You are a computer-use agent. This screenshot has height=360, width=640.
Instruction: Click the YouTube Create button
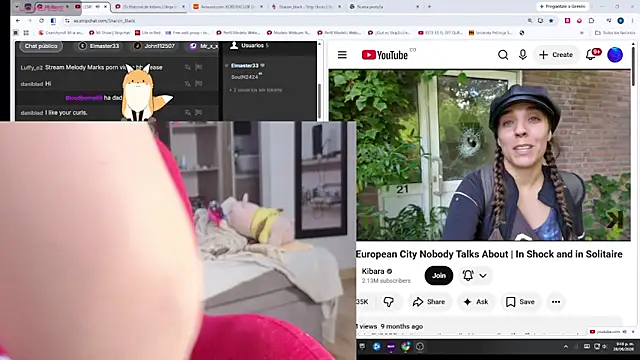pos(556,55)
